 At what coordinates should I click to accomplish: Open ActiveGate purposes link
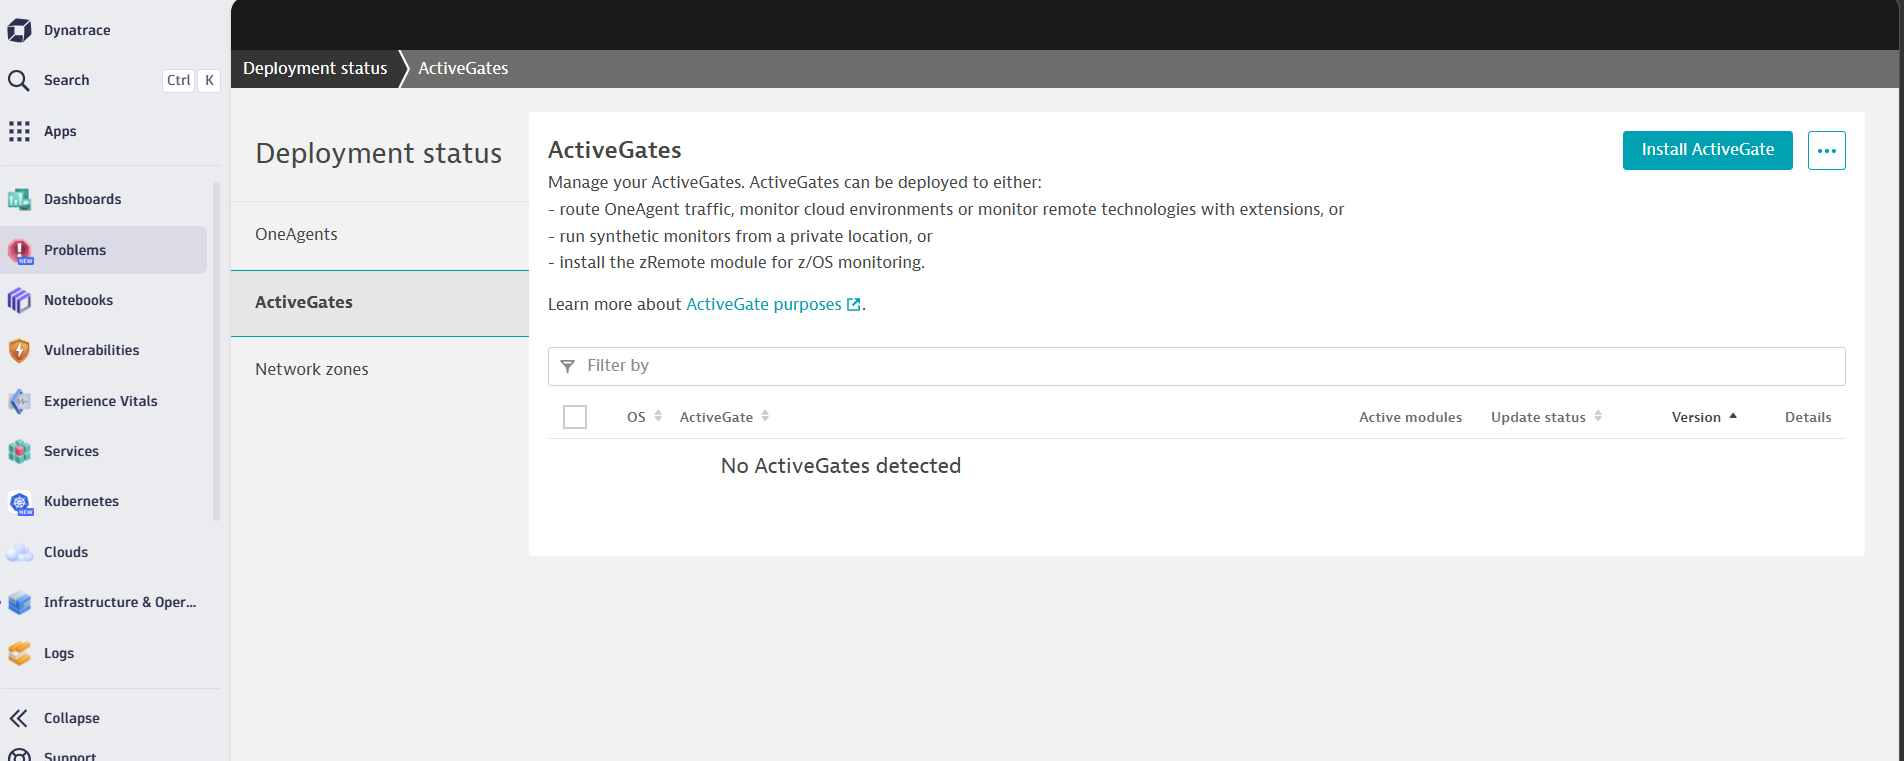[764, 304]
